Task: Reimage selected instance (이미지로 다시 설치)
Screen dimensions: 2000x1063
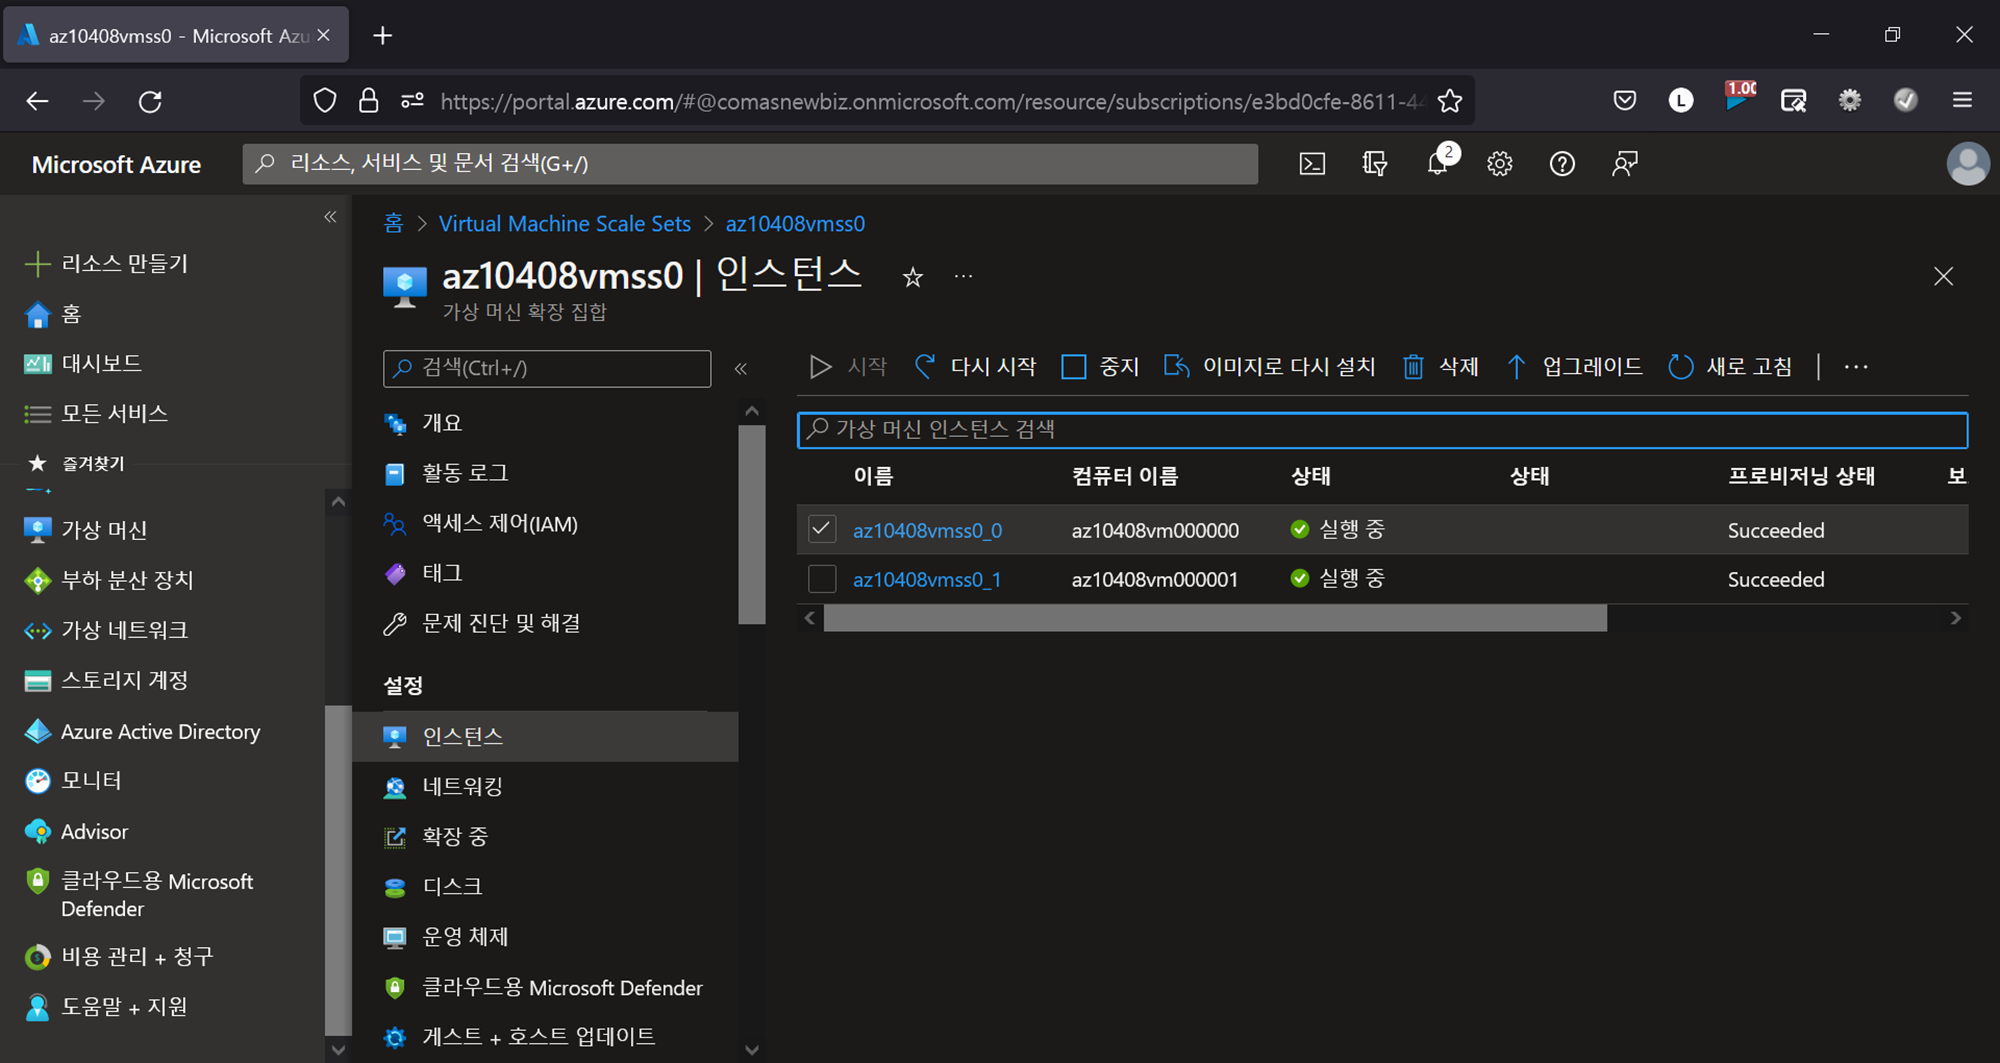Action: (x=1270, y=367)
